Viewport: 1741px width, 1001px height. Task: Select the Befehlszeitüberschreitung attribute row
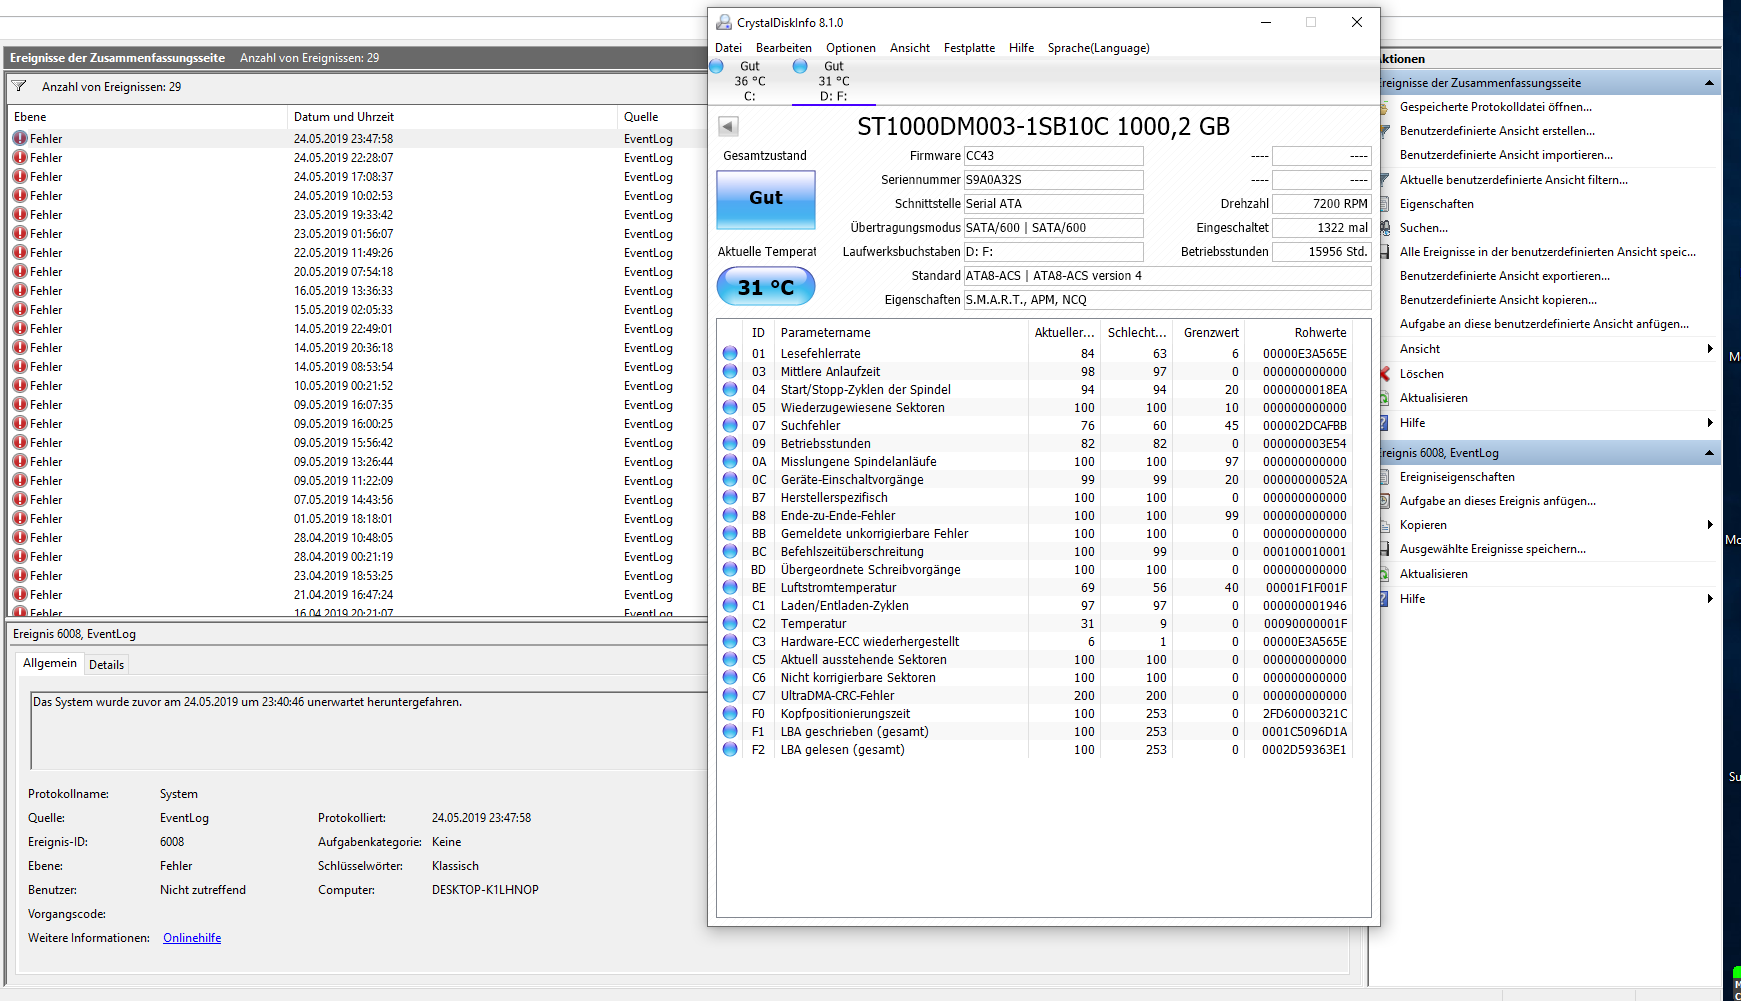(x=1036, y=552)
